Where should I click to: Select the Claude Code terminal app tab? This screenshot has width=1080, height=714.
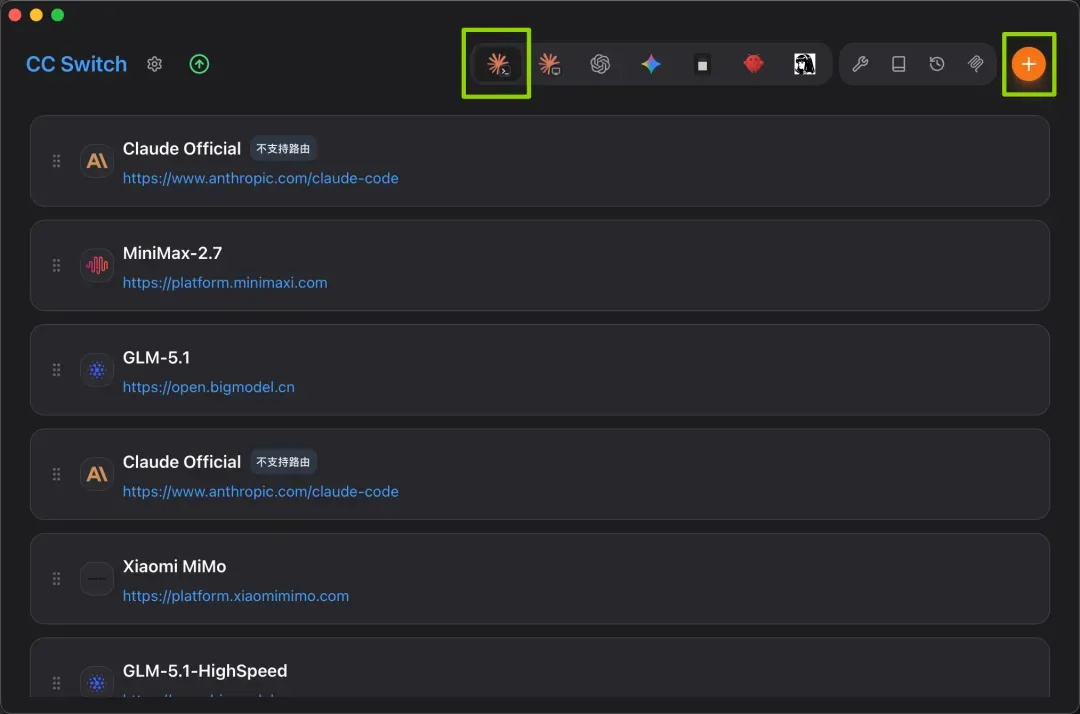pos(497,64)
